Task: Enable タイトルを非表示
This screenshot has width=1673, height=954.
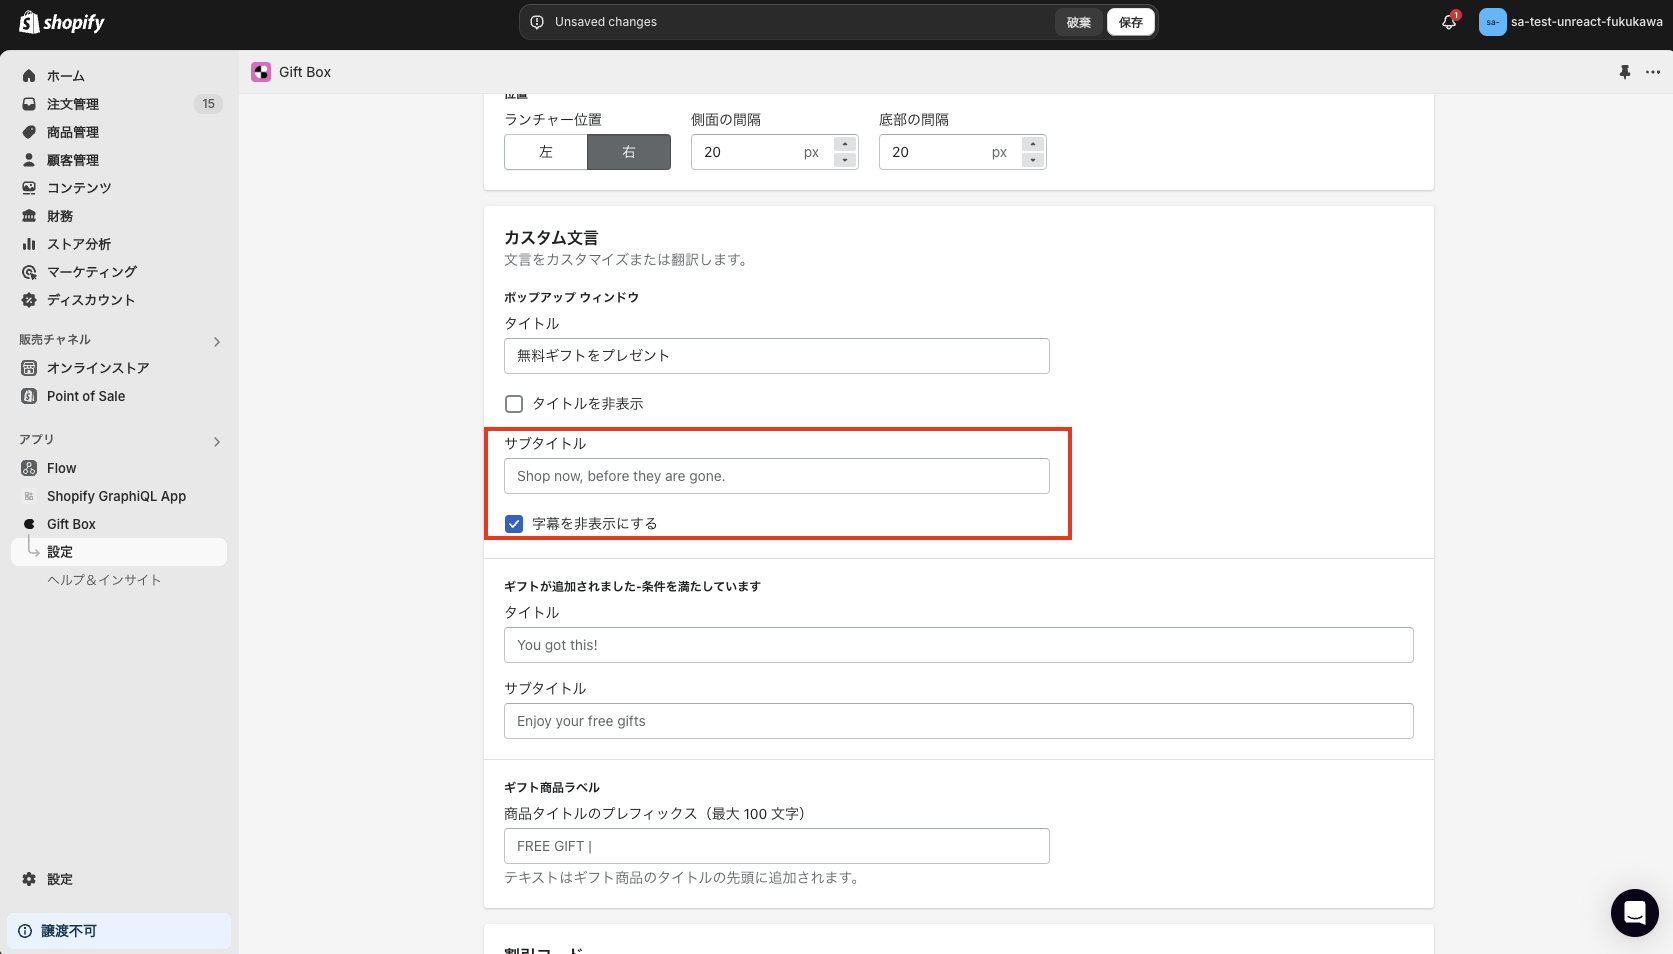Action: pyautogui.click(x=513, y=403)
